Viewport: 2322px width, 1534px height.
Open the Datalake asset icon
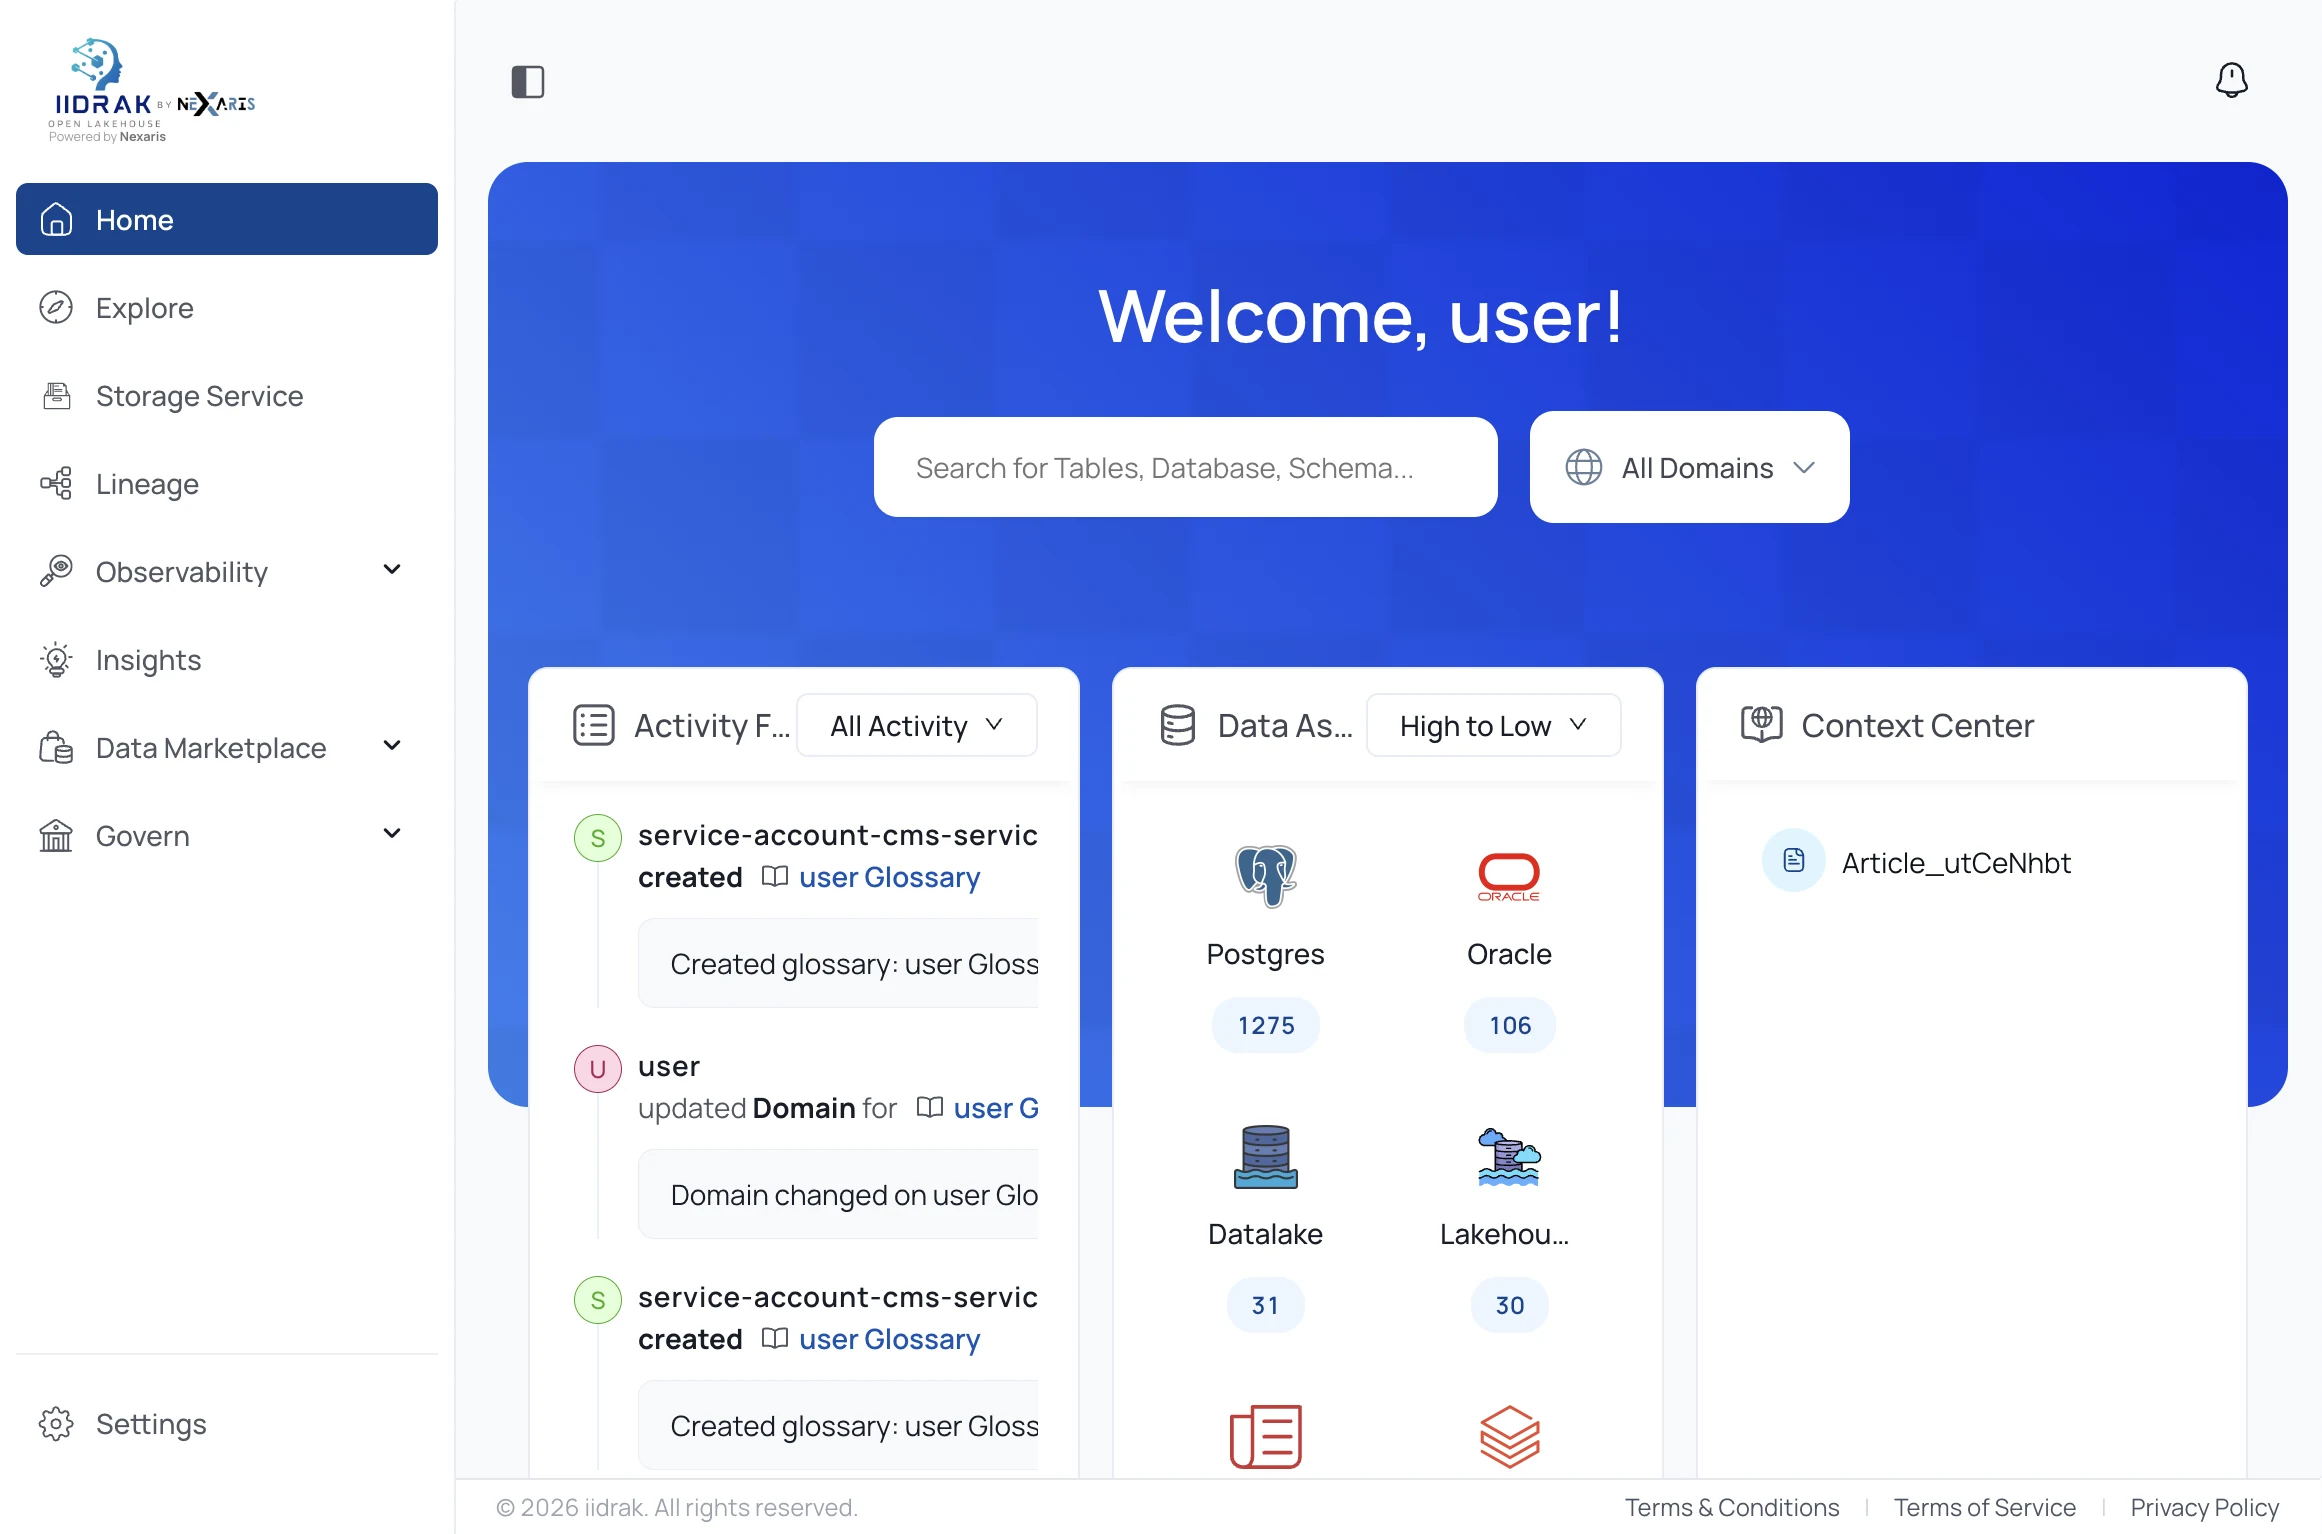click(x=1265, y=1156)
